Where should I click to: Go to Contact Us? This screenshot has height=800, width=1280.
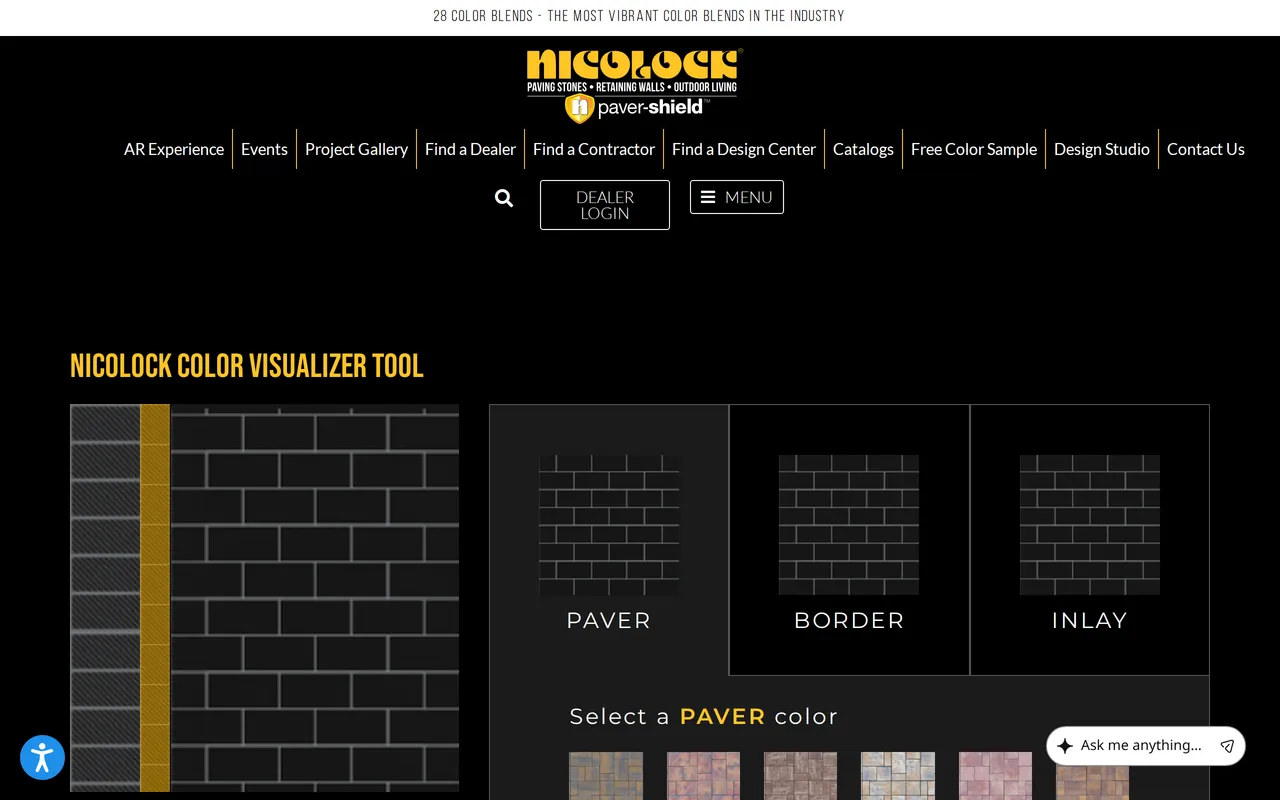pyautogui.click(x=1206, y=149)
